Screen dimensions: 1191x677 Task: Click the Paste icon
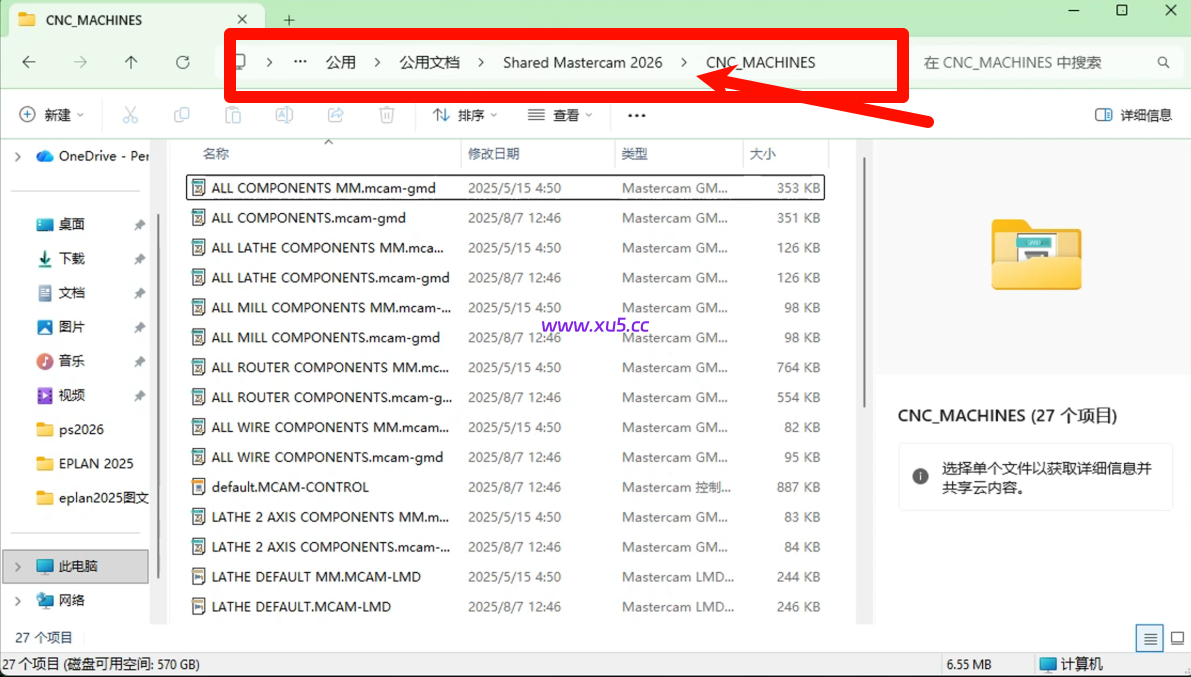click(x=233, y=115)
